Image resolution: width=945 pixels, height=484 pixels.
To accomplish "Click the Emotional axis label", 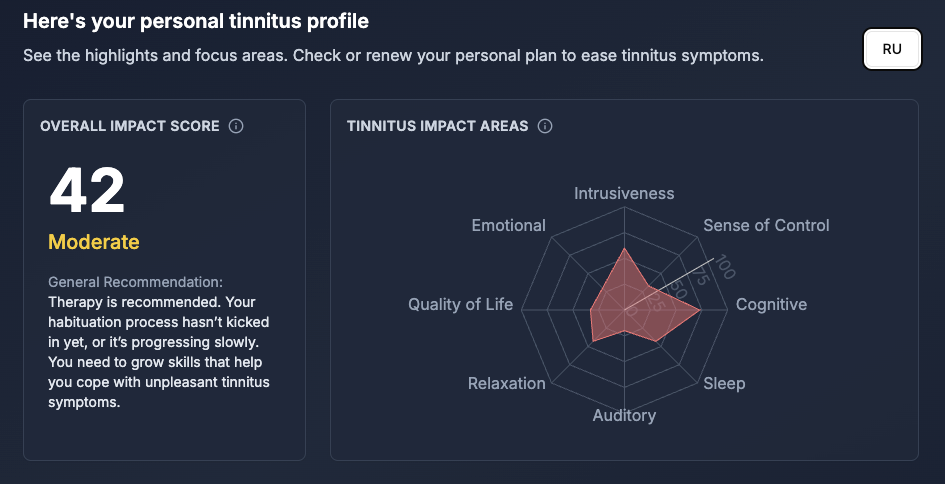I will click(508, 225).
